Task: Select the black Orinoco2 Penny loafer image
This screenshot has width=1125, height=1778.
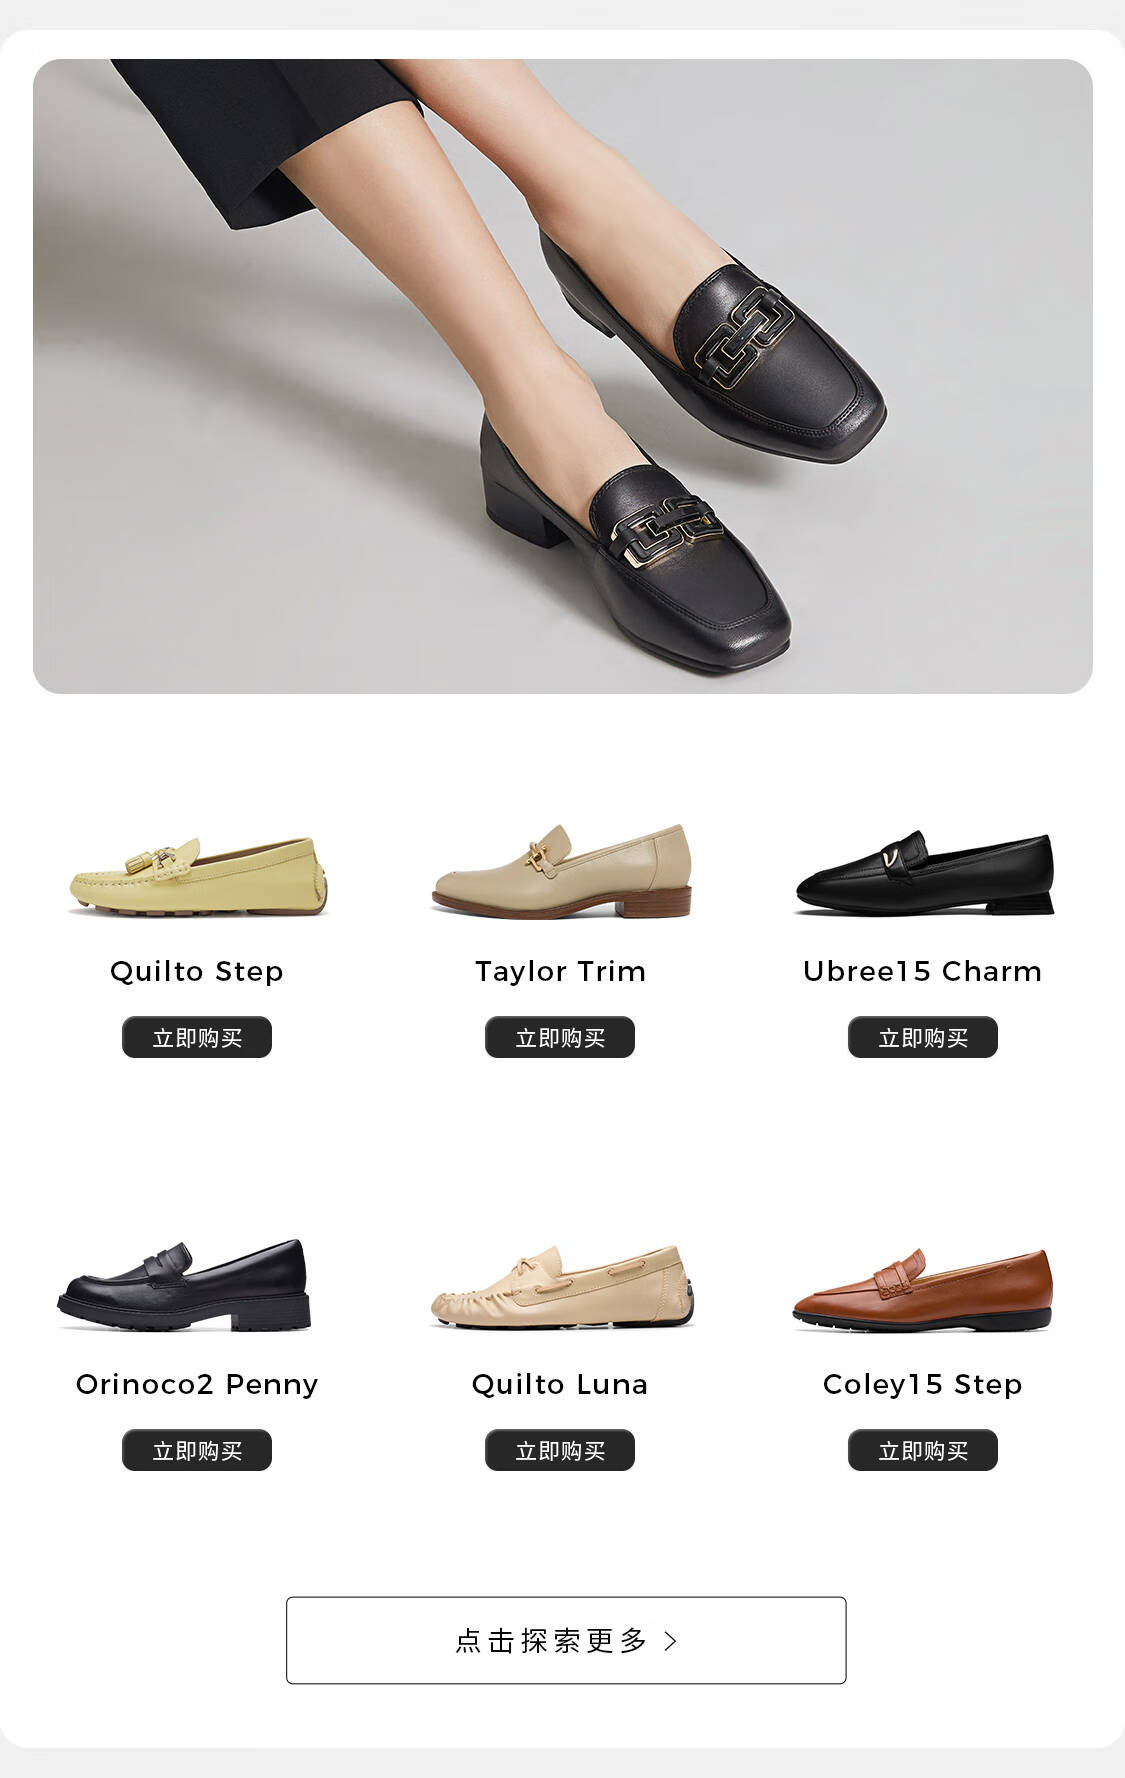Action: tap(184, 1285)
